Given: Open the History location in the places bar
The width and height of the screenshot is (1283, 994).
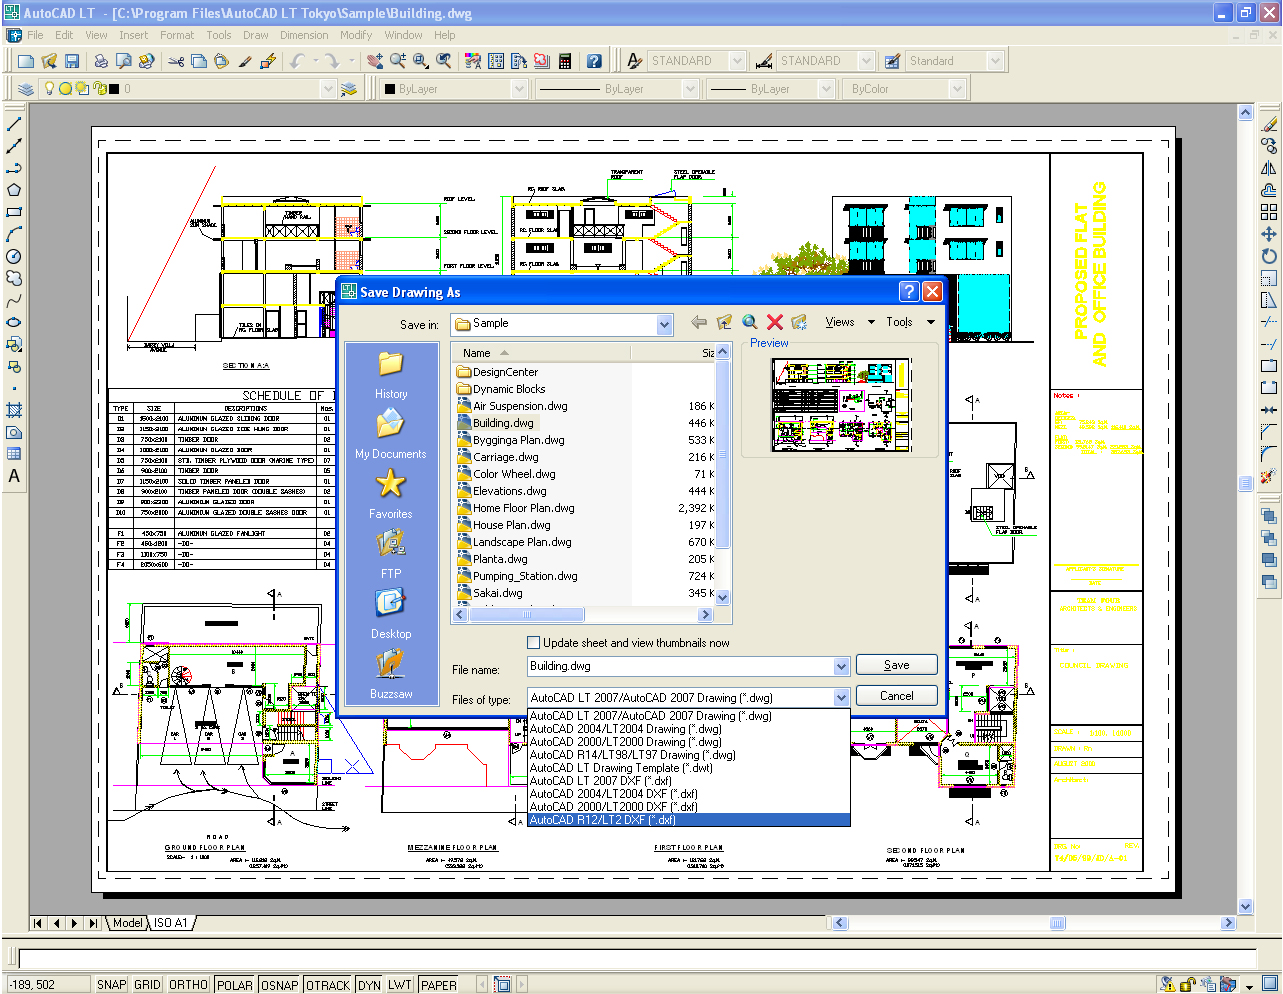Looking at the screenshot, I should [x=391, y=374].
